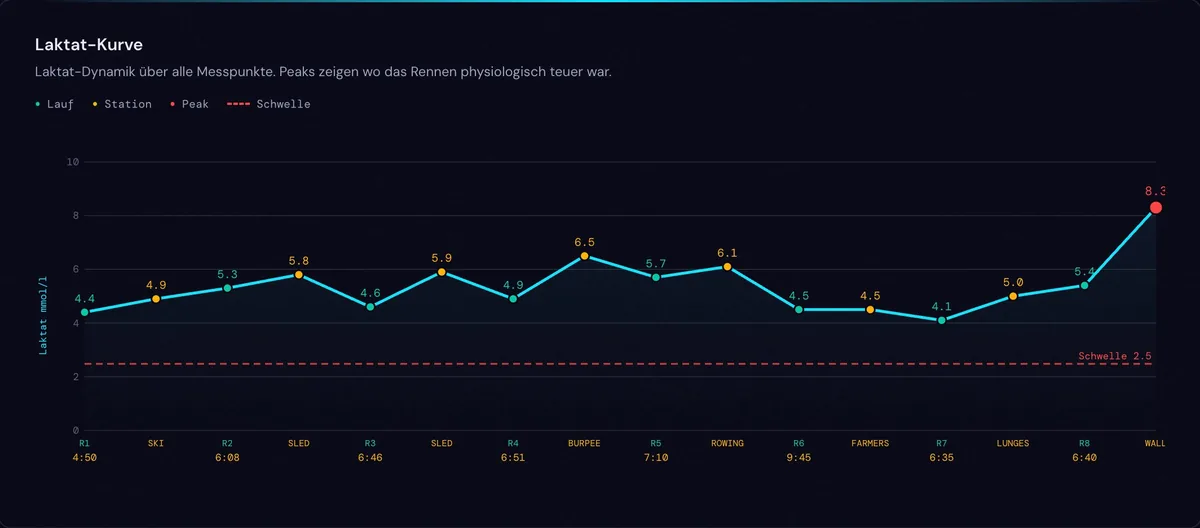Viewport: 1200px width, 528px height.
Task: Click the LUNGES data point marker at 5.0
Action: [x=1013, y=296]
